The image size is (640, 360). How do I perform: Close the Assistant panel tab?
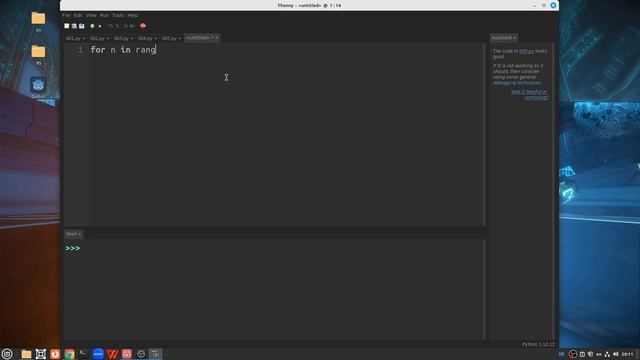(x=515, y=38)
